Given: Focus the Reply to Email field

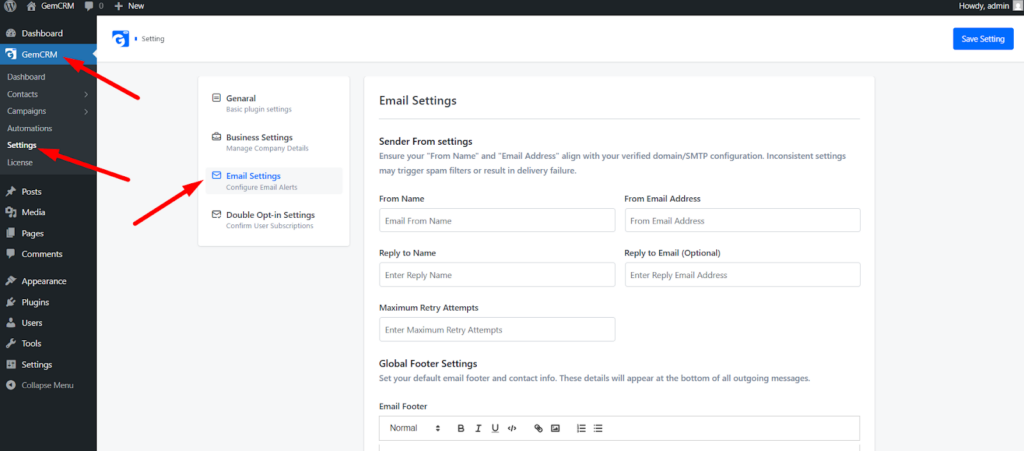Looking at the screenshot, I should [743, 275].
